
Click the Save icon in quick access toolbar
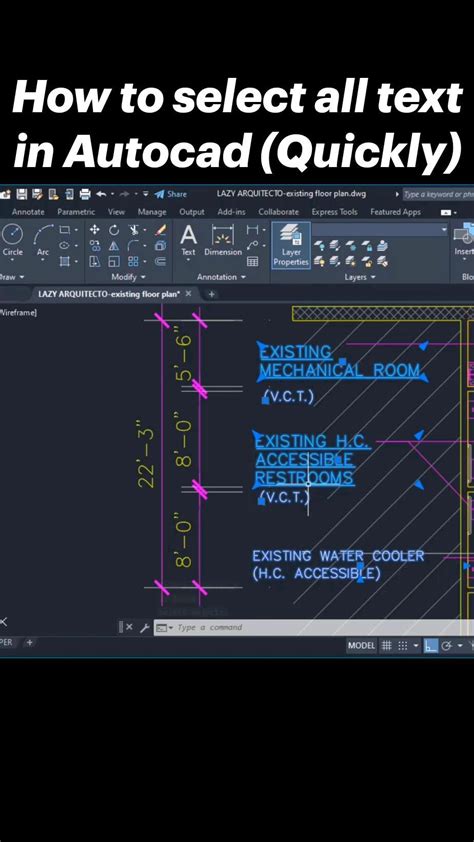(x=21, y=194)
